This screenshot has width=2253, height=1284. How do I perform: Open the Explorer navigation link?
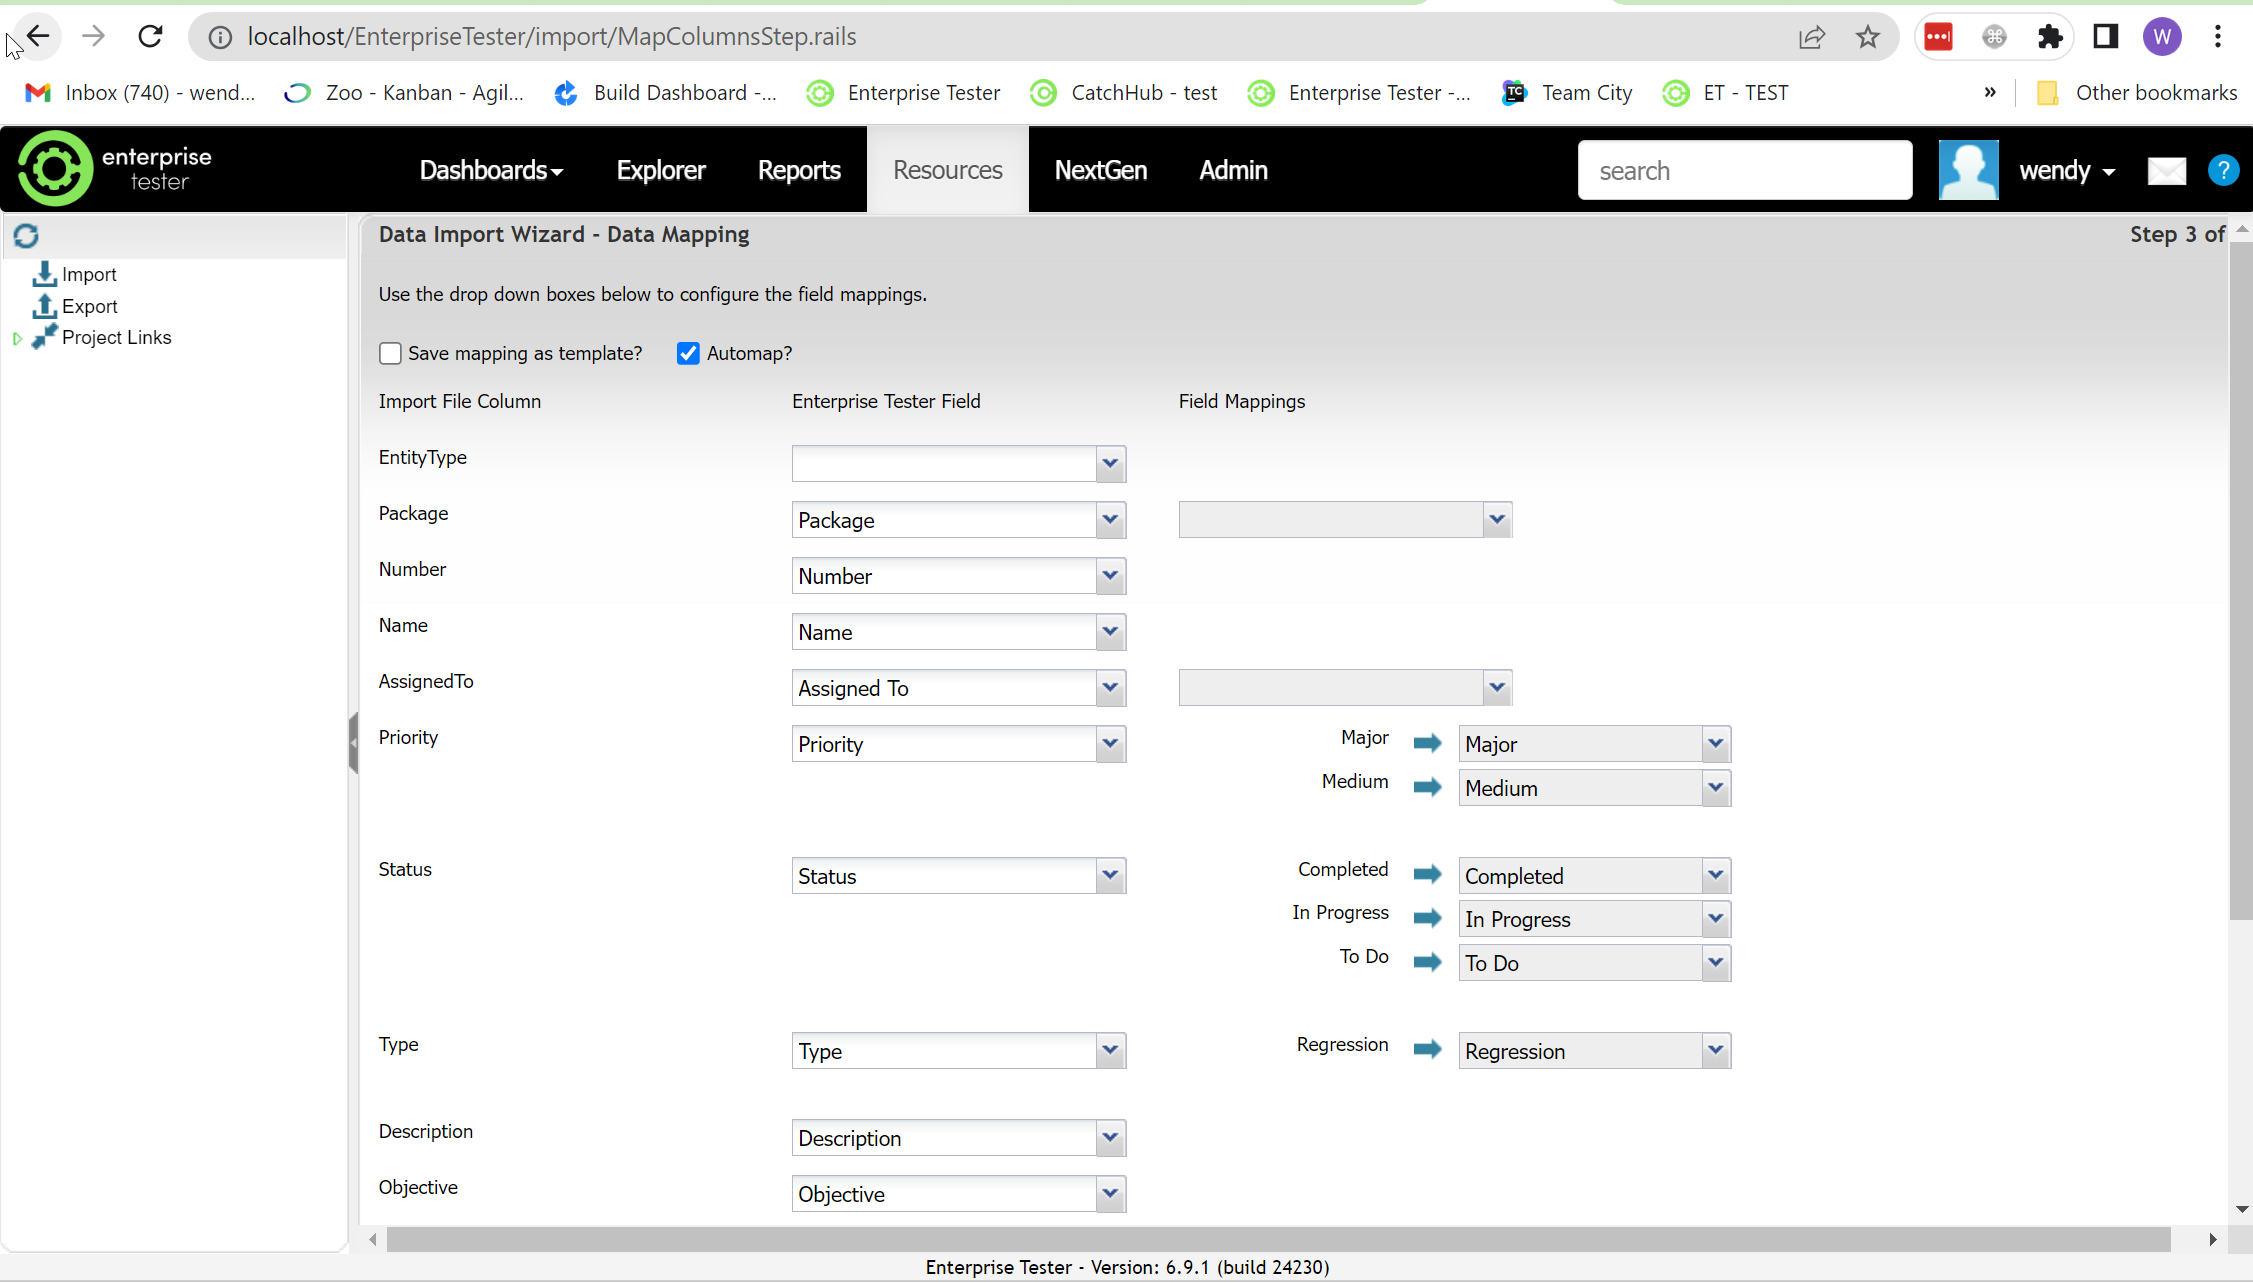coord(660,171)
